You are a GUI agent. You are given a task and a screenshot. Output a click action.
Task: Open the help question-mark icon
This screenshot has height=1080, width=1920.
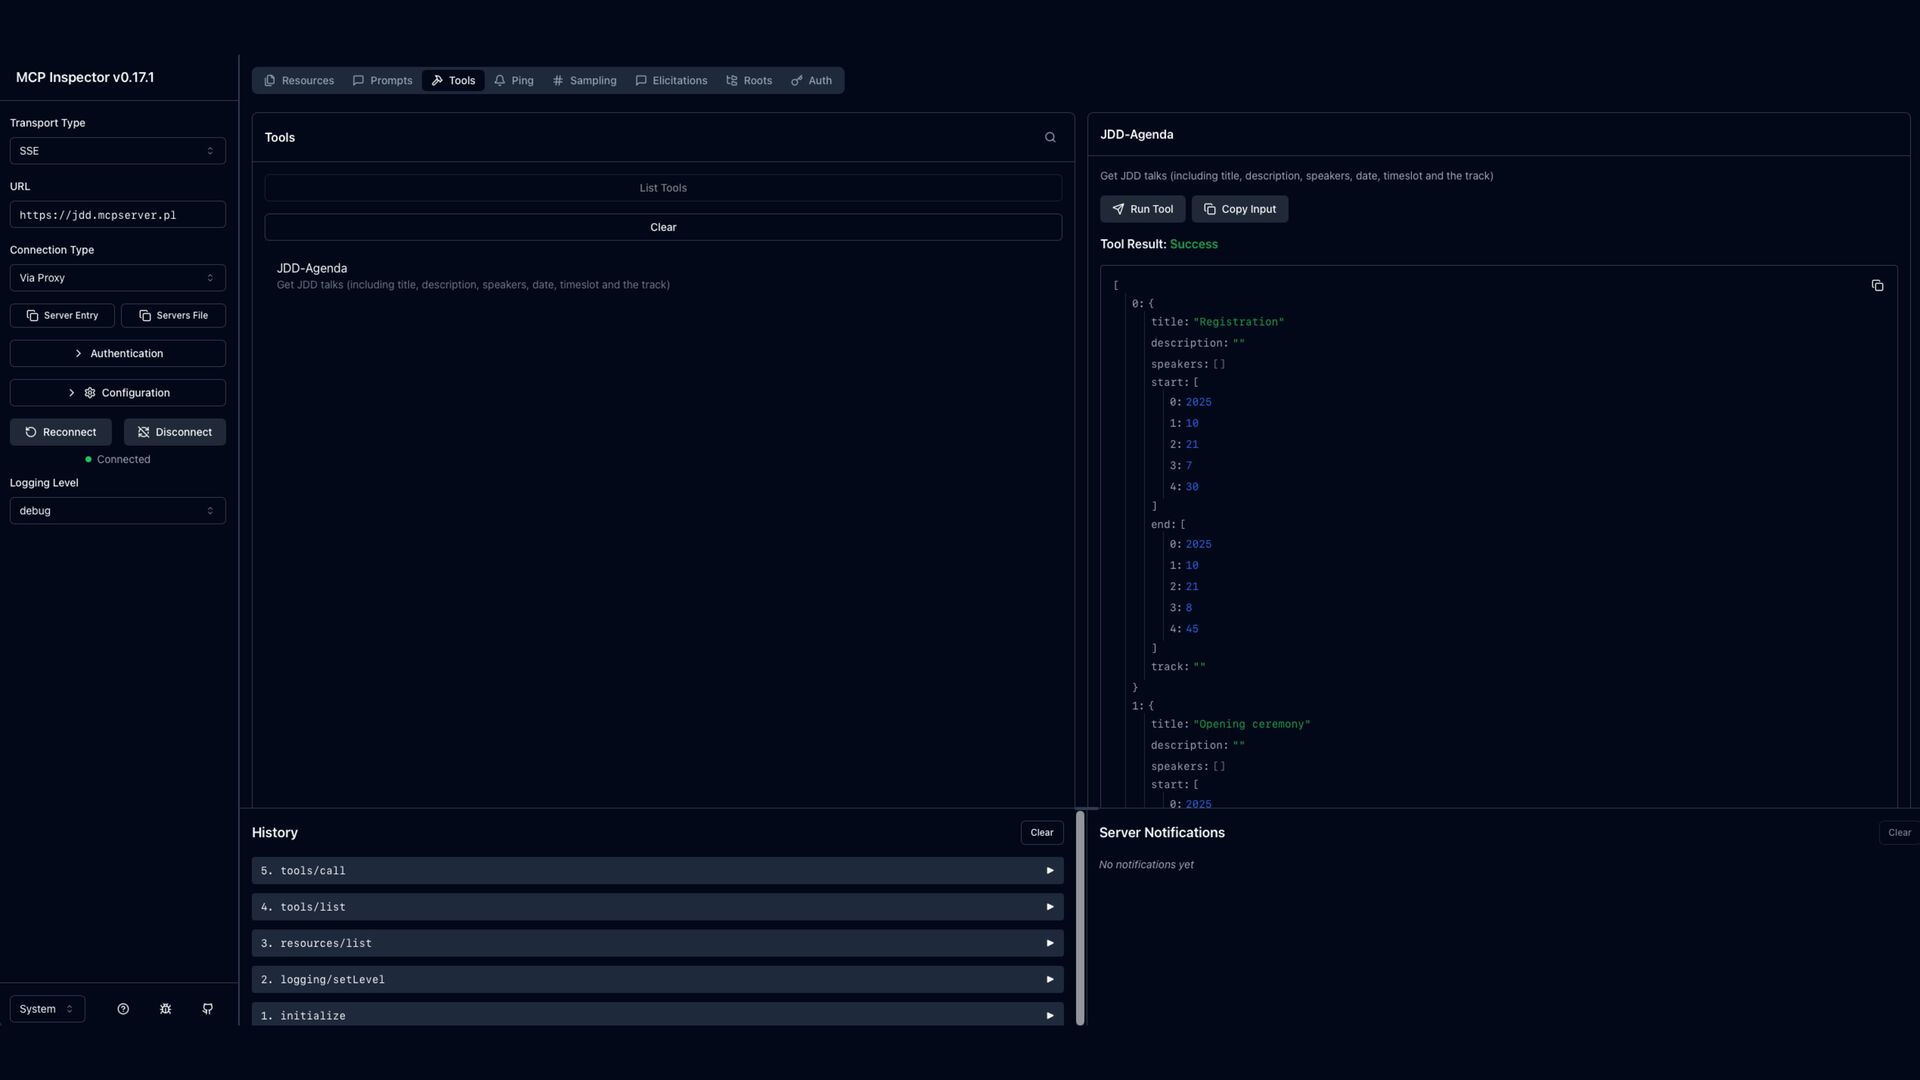[123, 1009]
